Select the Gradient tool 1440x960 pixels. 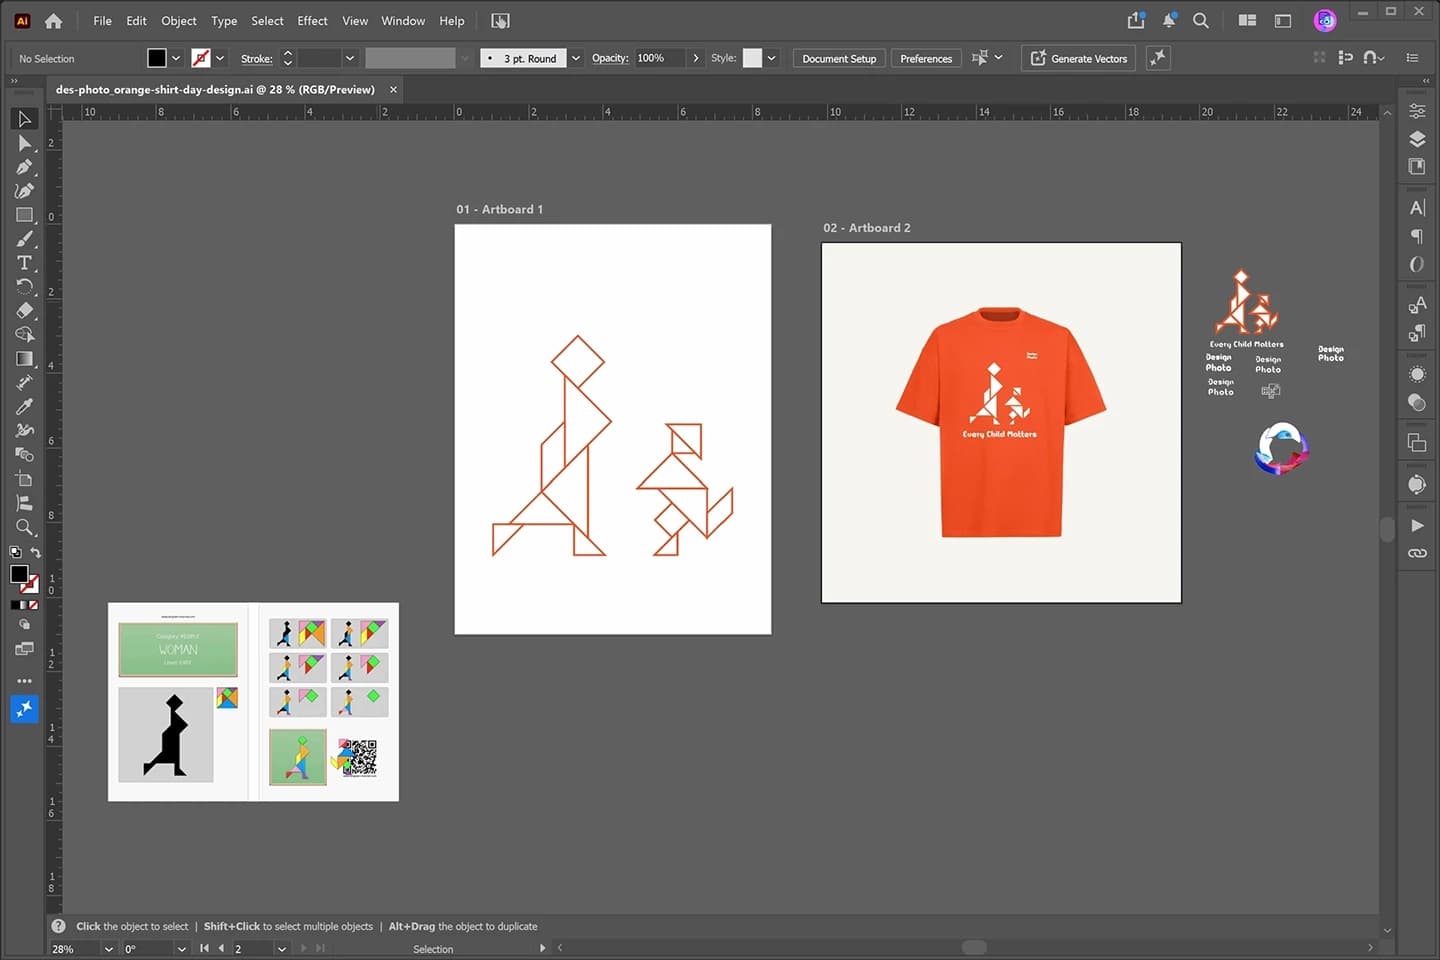click(24, 359)
